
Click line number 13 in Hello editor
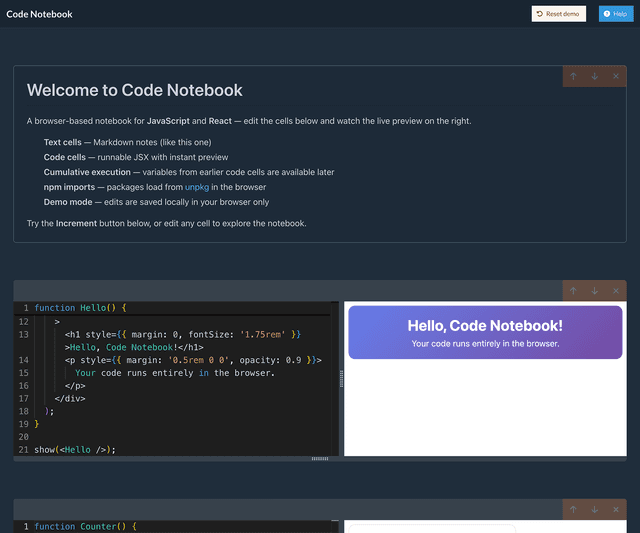click(24, 335)
